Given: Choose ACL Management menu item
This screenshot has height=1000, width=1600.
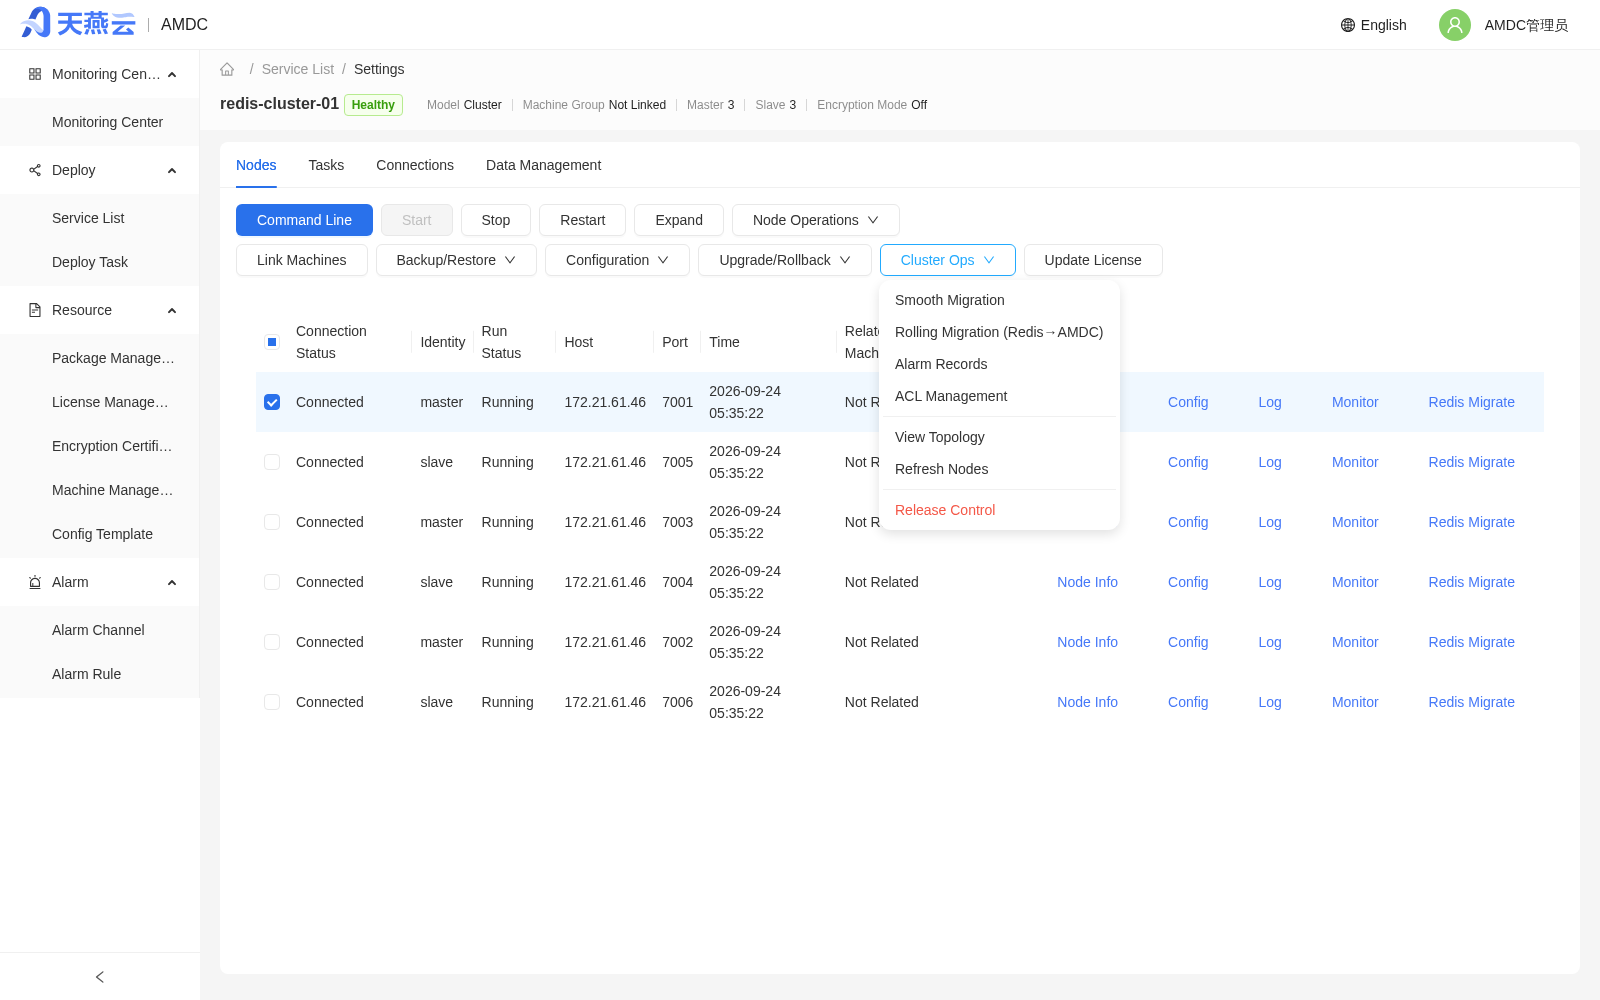Looking at the screenshot, I should (999, 396).
